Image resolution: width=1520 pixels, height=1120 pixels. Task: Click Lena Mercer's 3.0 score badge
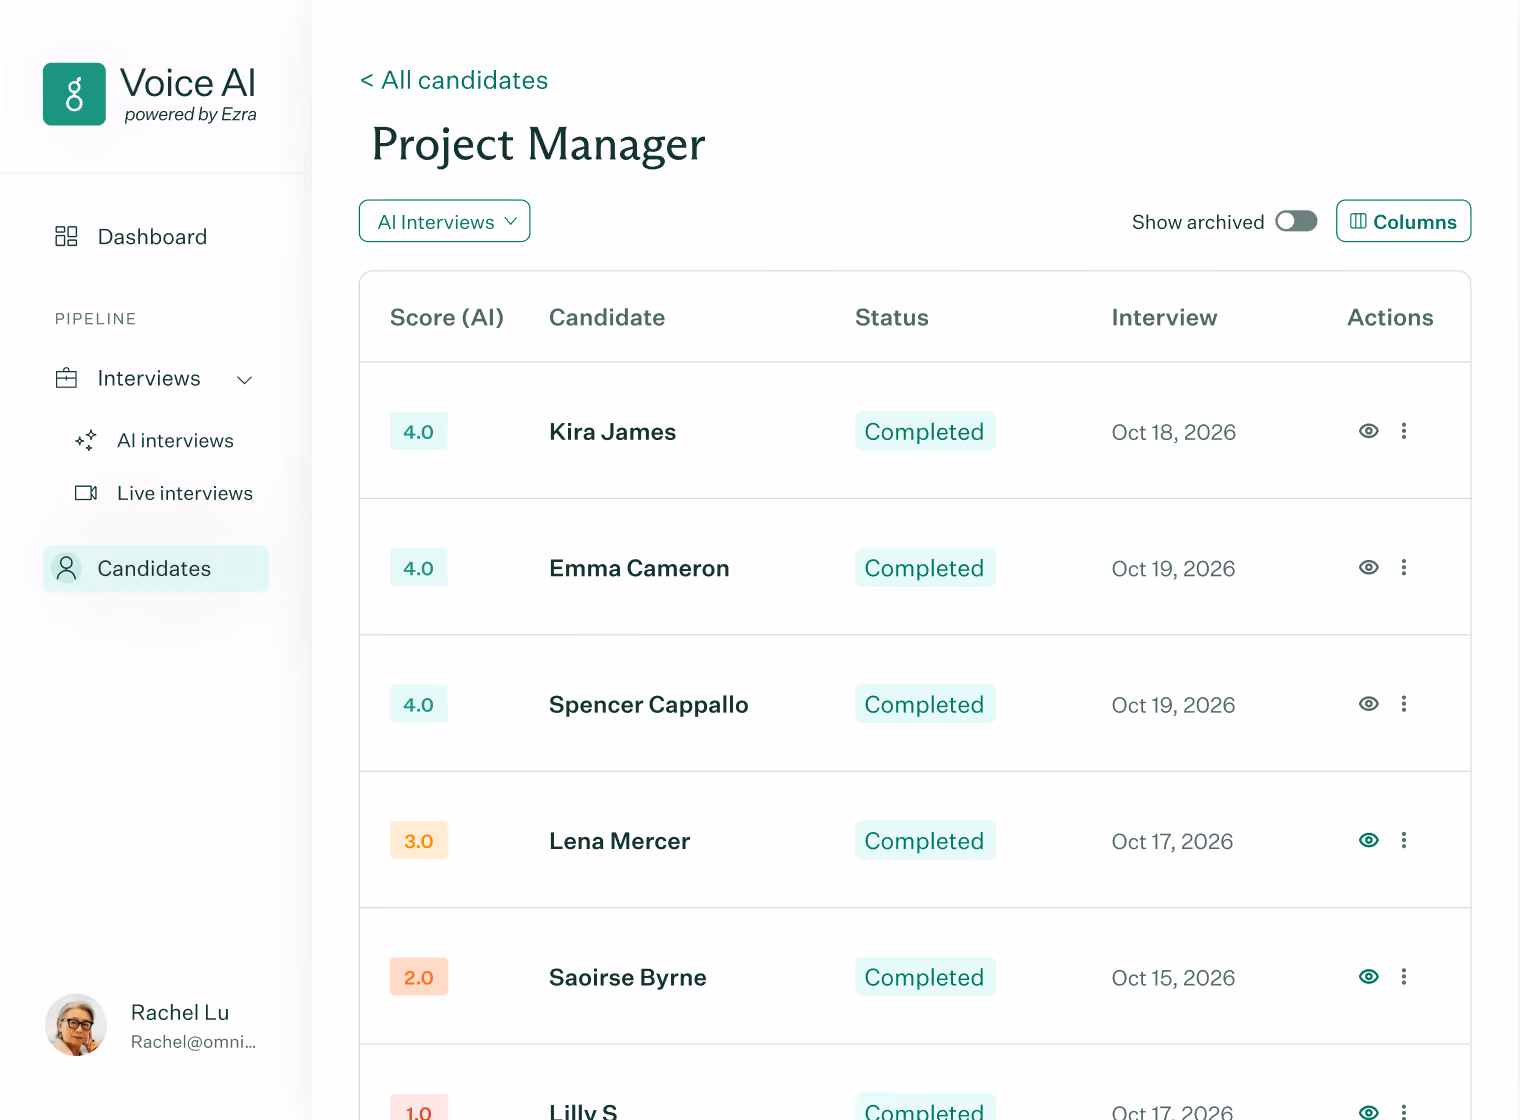[x=418, y=841]
